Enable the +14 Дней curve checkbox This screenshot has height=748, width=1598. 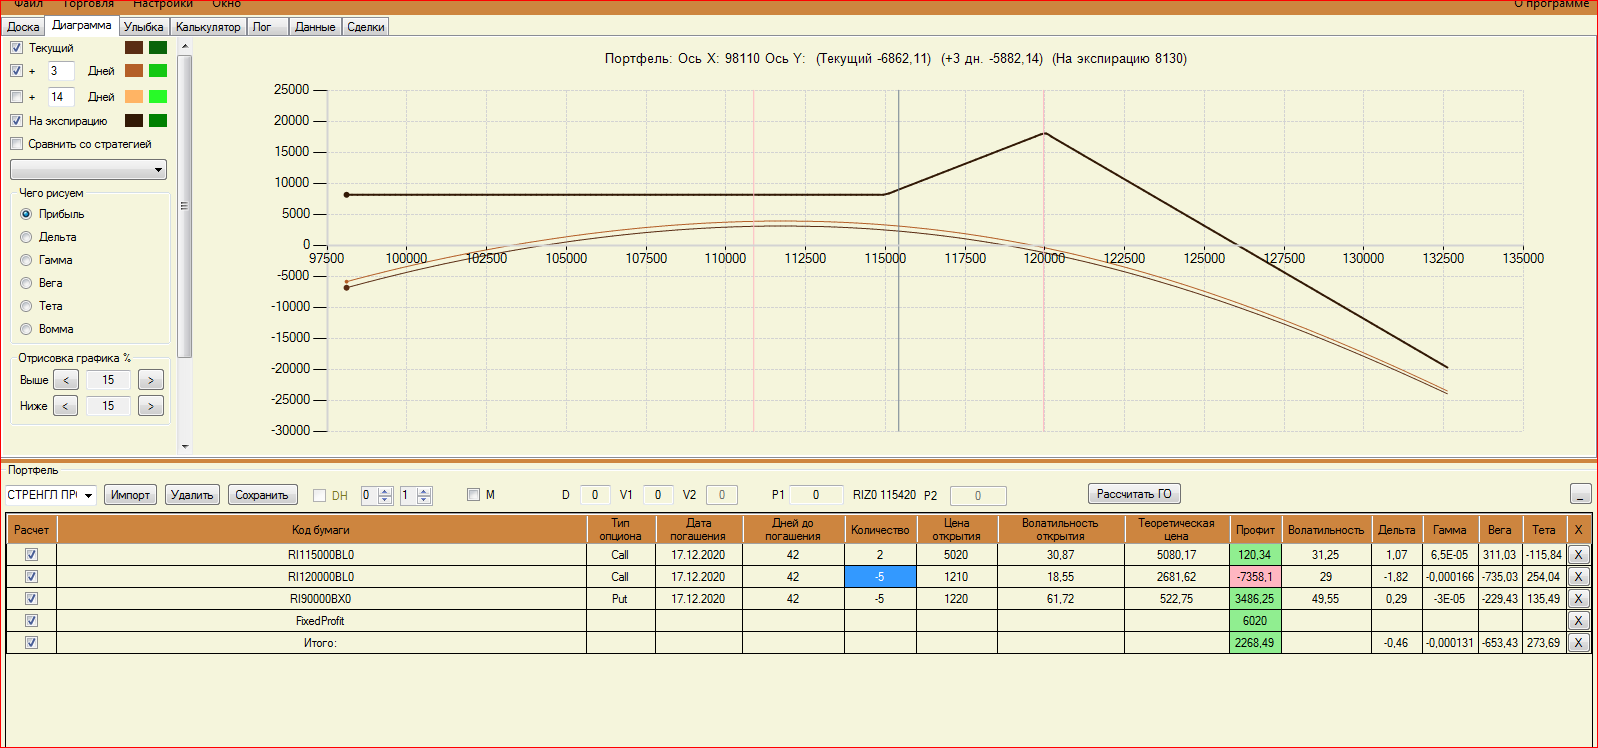click(16, 97)
